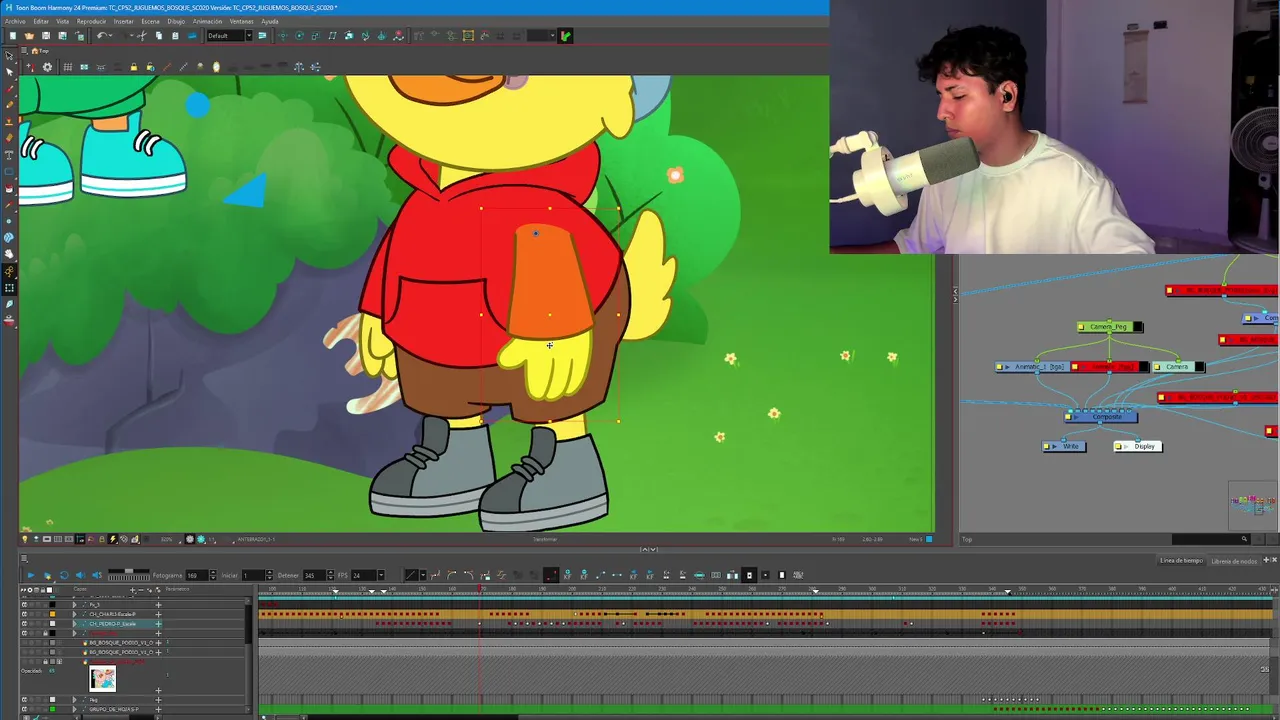1280x720 pixels.
Task: Click the home Top breadcrumb icon
Action: tap(35, 51)
